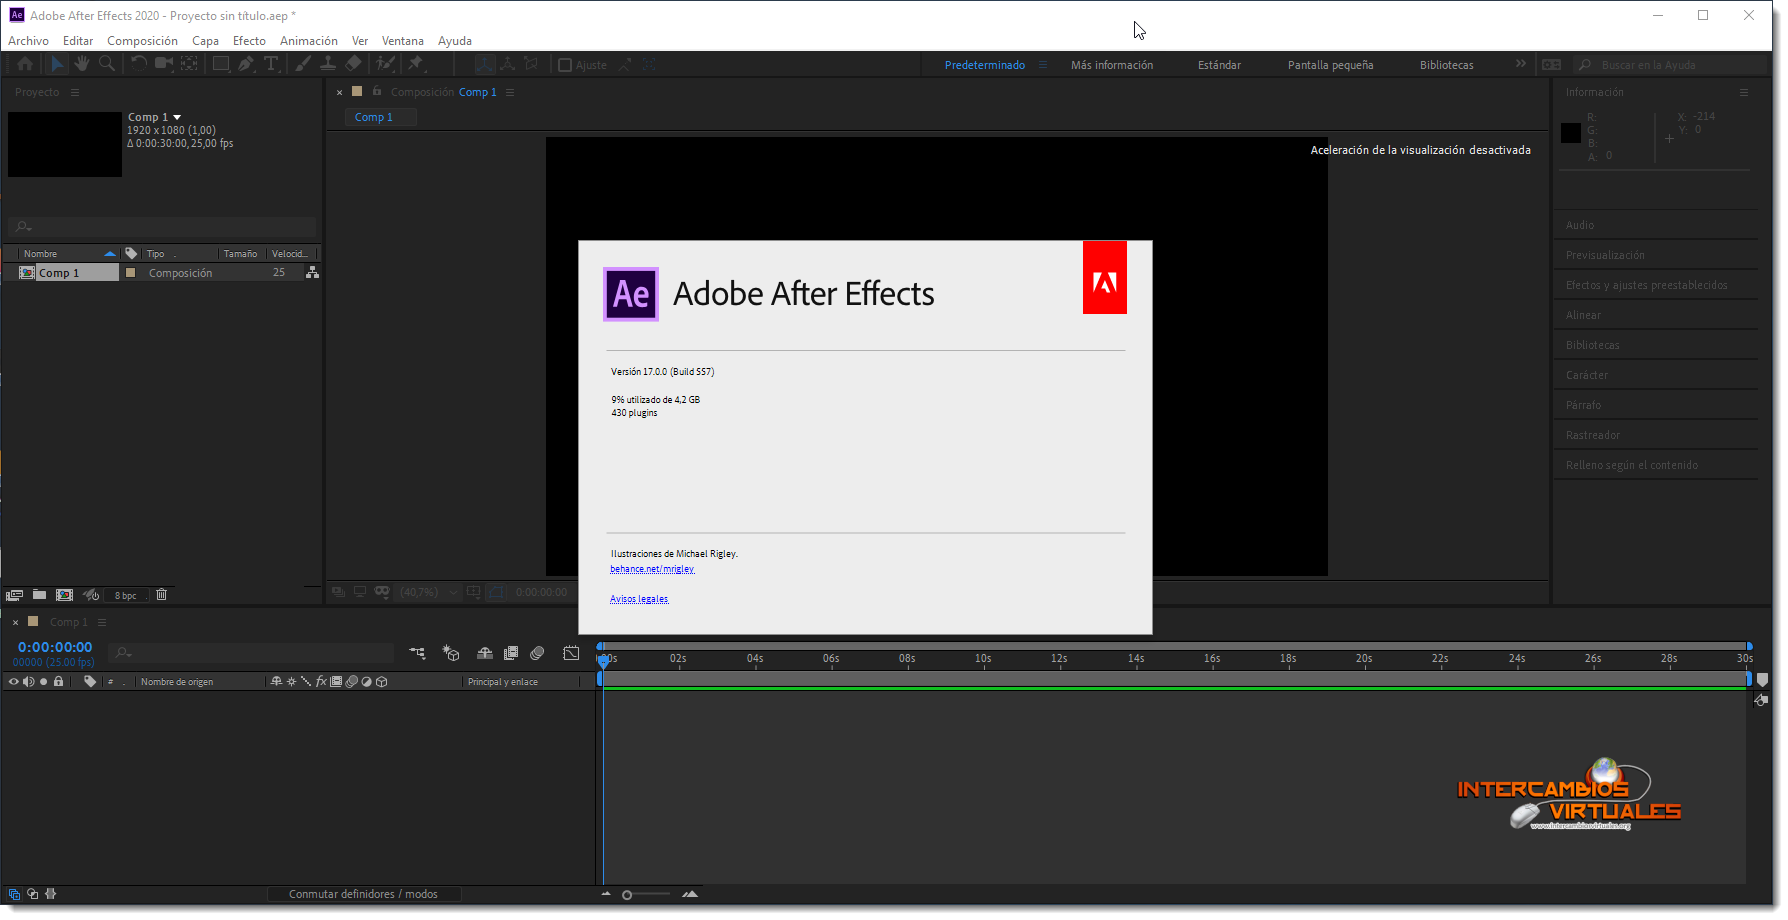Delete selected project item with trash icon

(x=161, y=595)
